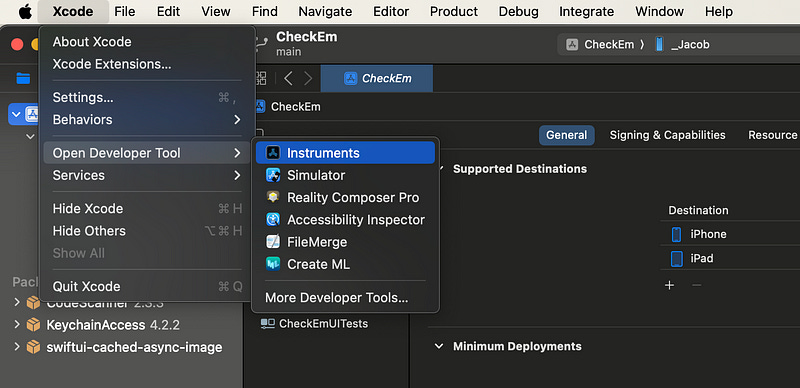Select the iPad destination row

730,258
